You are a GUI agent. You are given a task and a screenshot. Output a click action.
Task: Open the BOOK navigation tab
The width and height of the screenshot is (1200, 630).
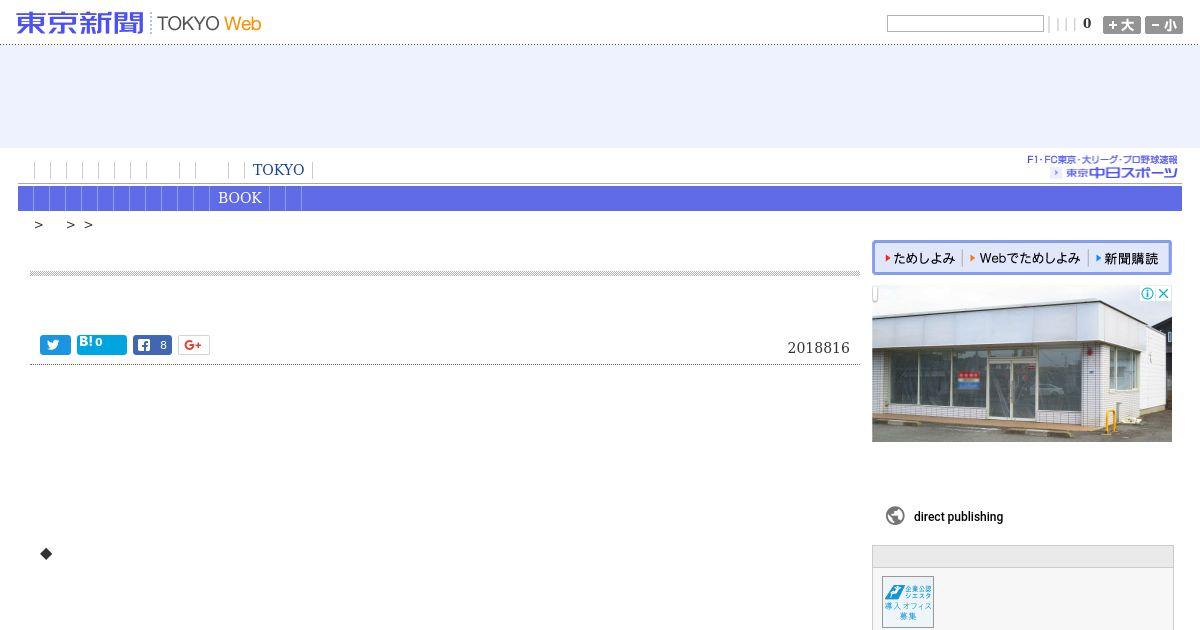[x=240, y=198]
